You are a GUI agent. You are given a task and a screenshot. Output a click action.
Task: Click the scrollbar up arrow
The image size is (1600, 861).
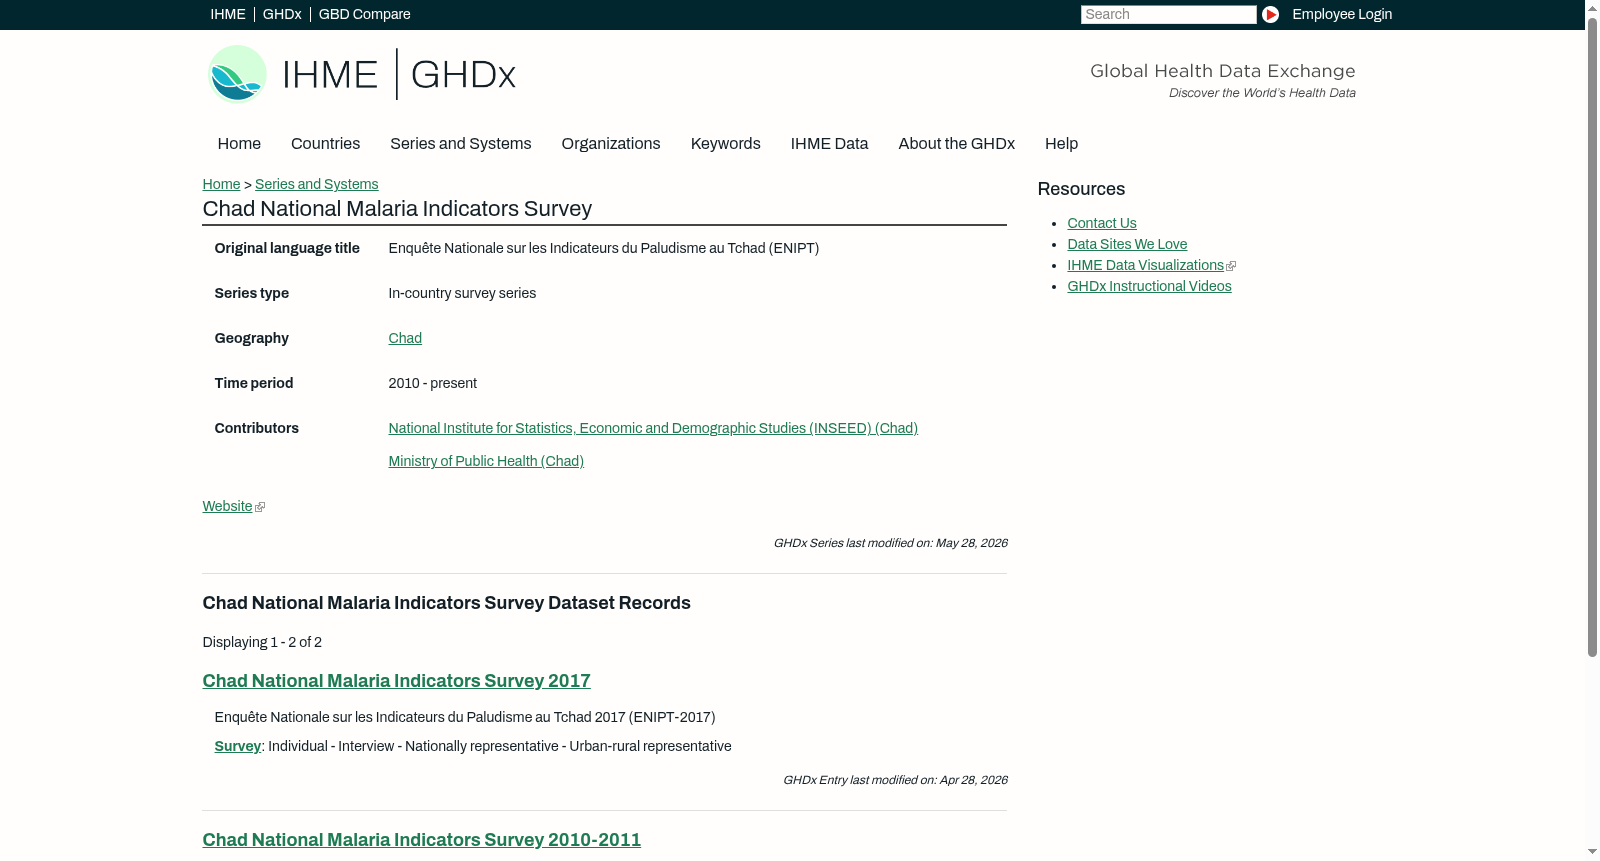point(1592,8)
